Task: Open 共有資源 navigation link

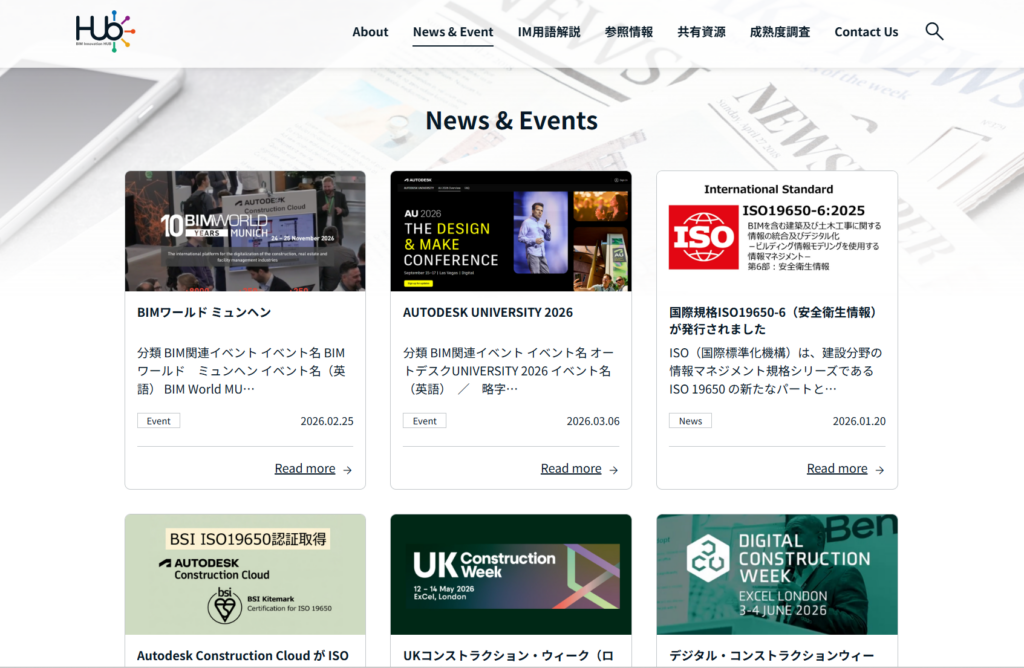Action: [x=701, y=32]
